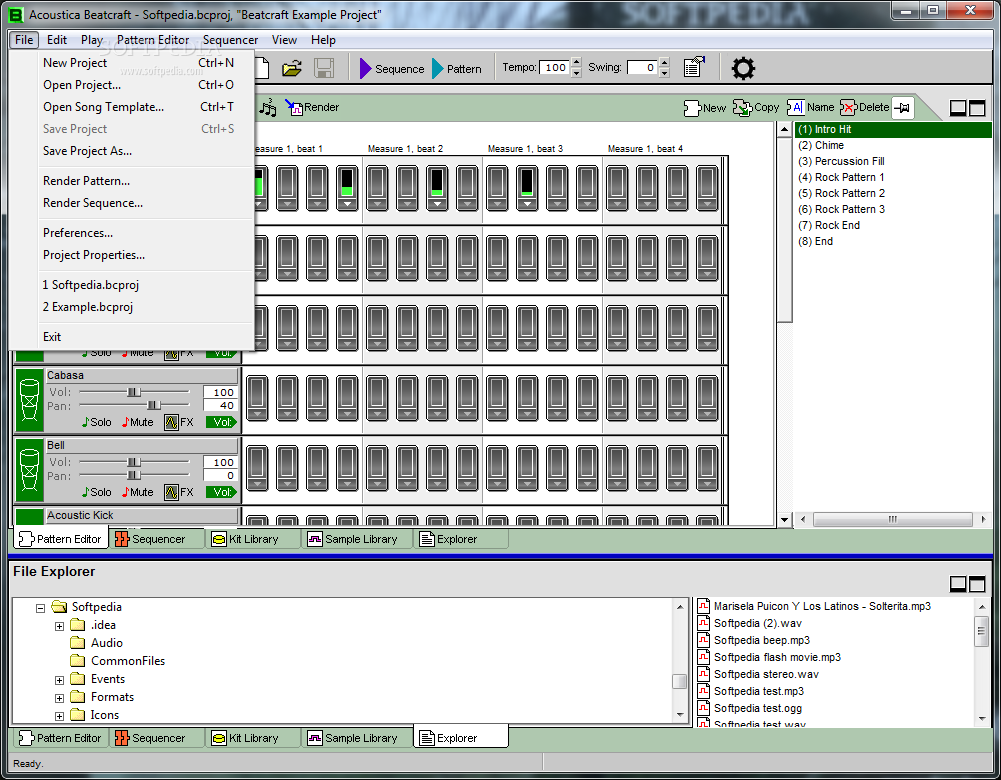Switch to lower Pattern Editor tab
The image size is (1001, 780).
(x=61, y=739)
